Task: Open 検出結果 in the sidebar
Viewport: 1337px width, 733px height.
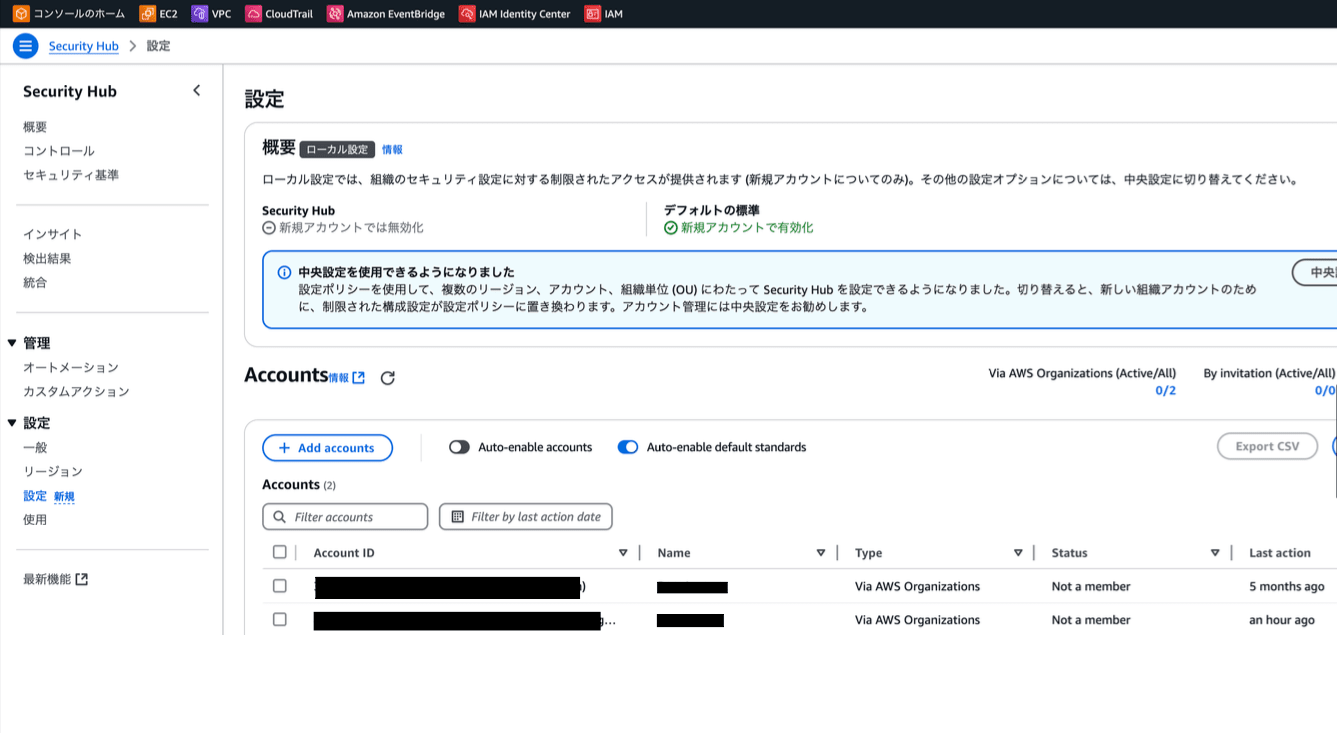Action: (47, 258)
